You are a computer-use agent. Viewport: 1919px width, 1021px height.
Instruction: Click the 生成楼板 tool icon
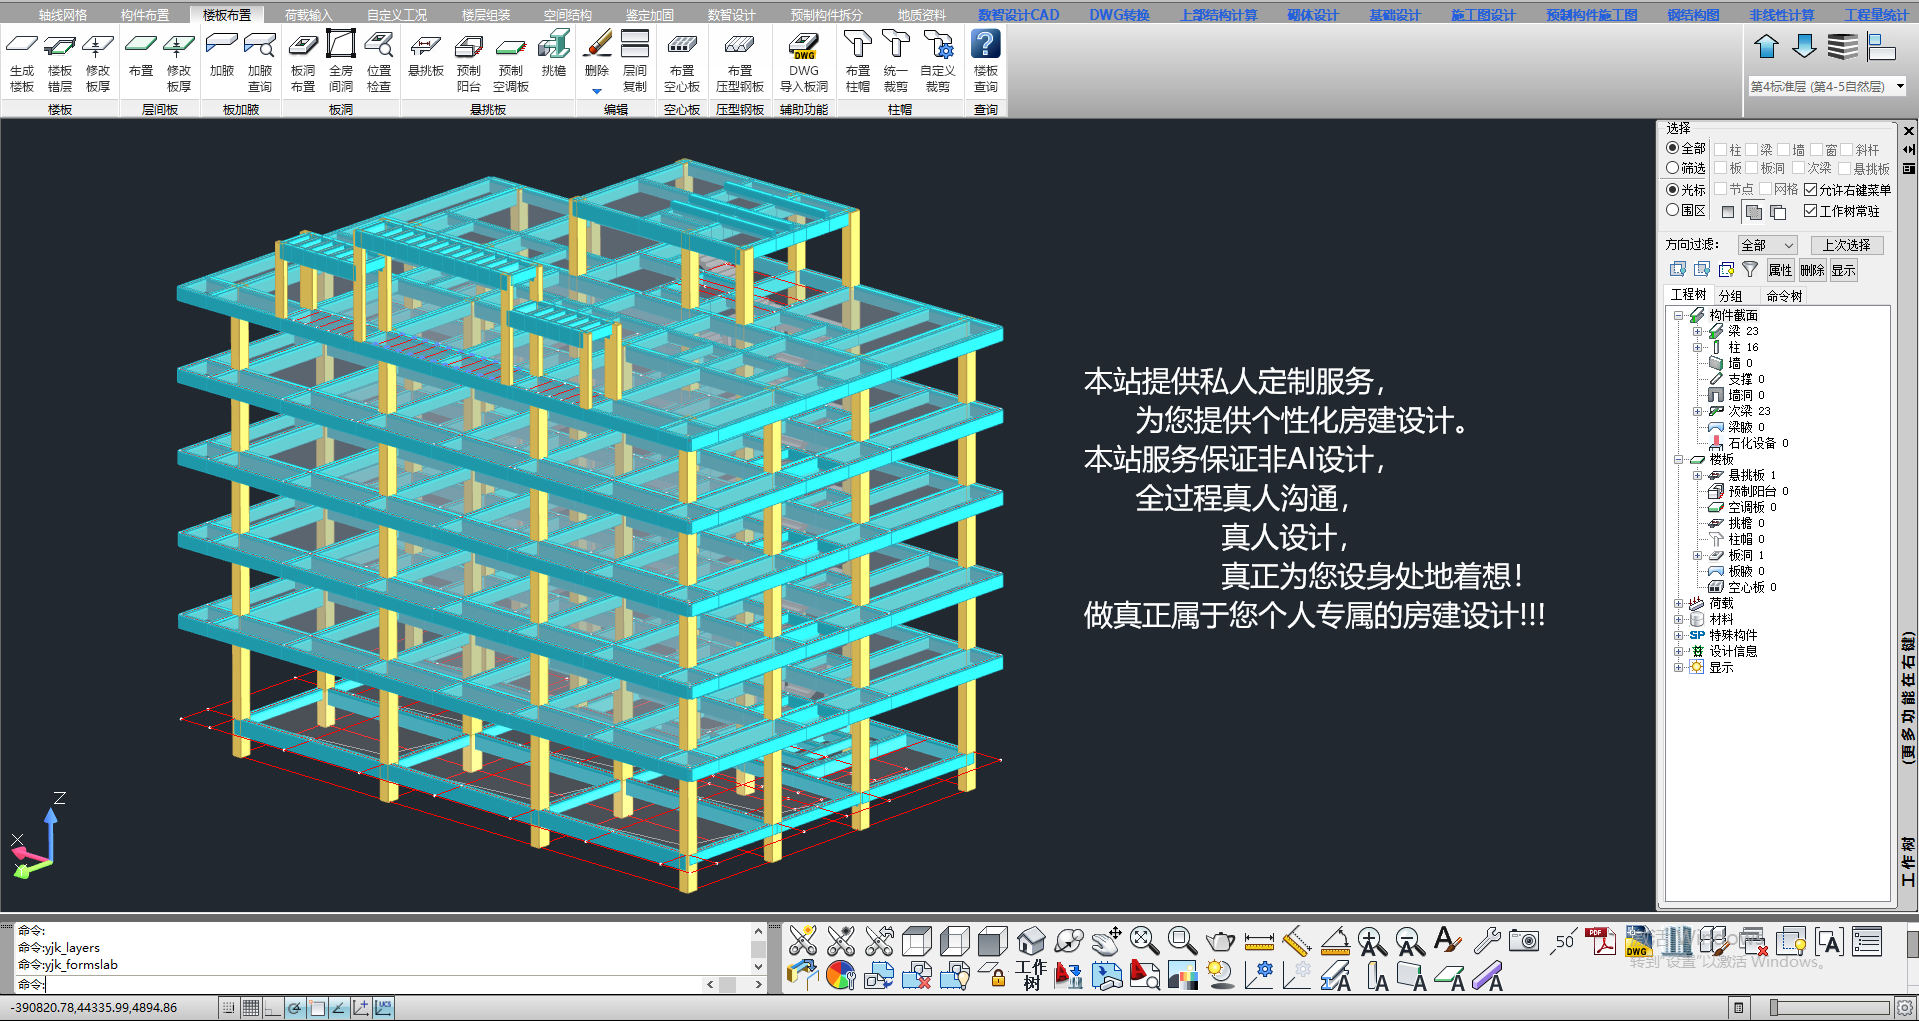click(x=22, y=62)
